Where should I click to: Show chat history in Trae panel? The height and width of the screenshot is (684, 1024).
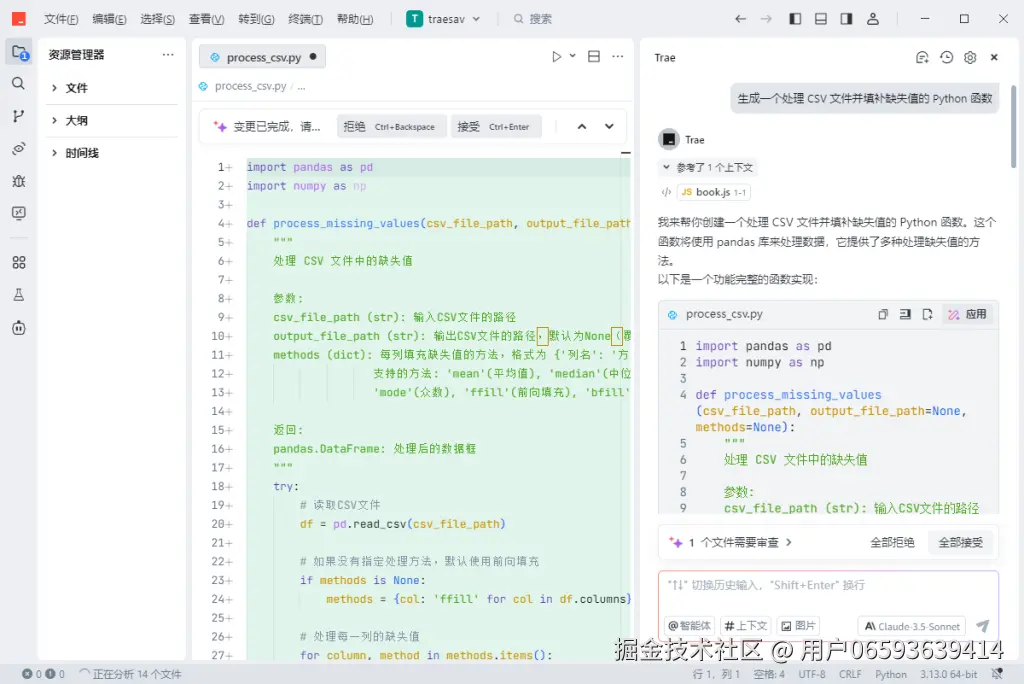click(946, 57)
